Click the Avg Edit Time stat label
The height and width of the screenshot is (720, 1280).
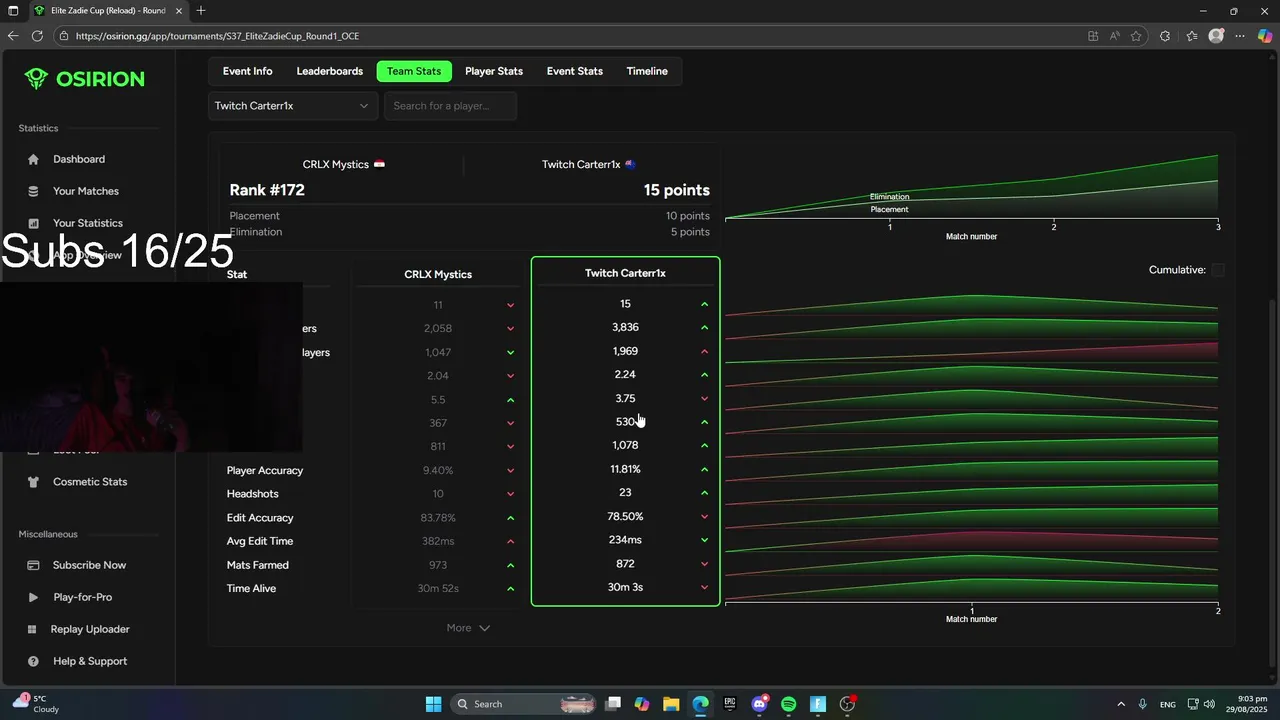[260, 541]
